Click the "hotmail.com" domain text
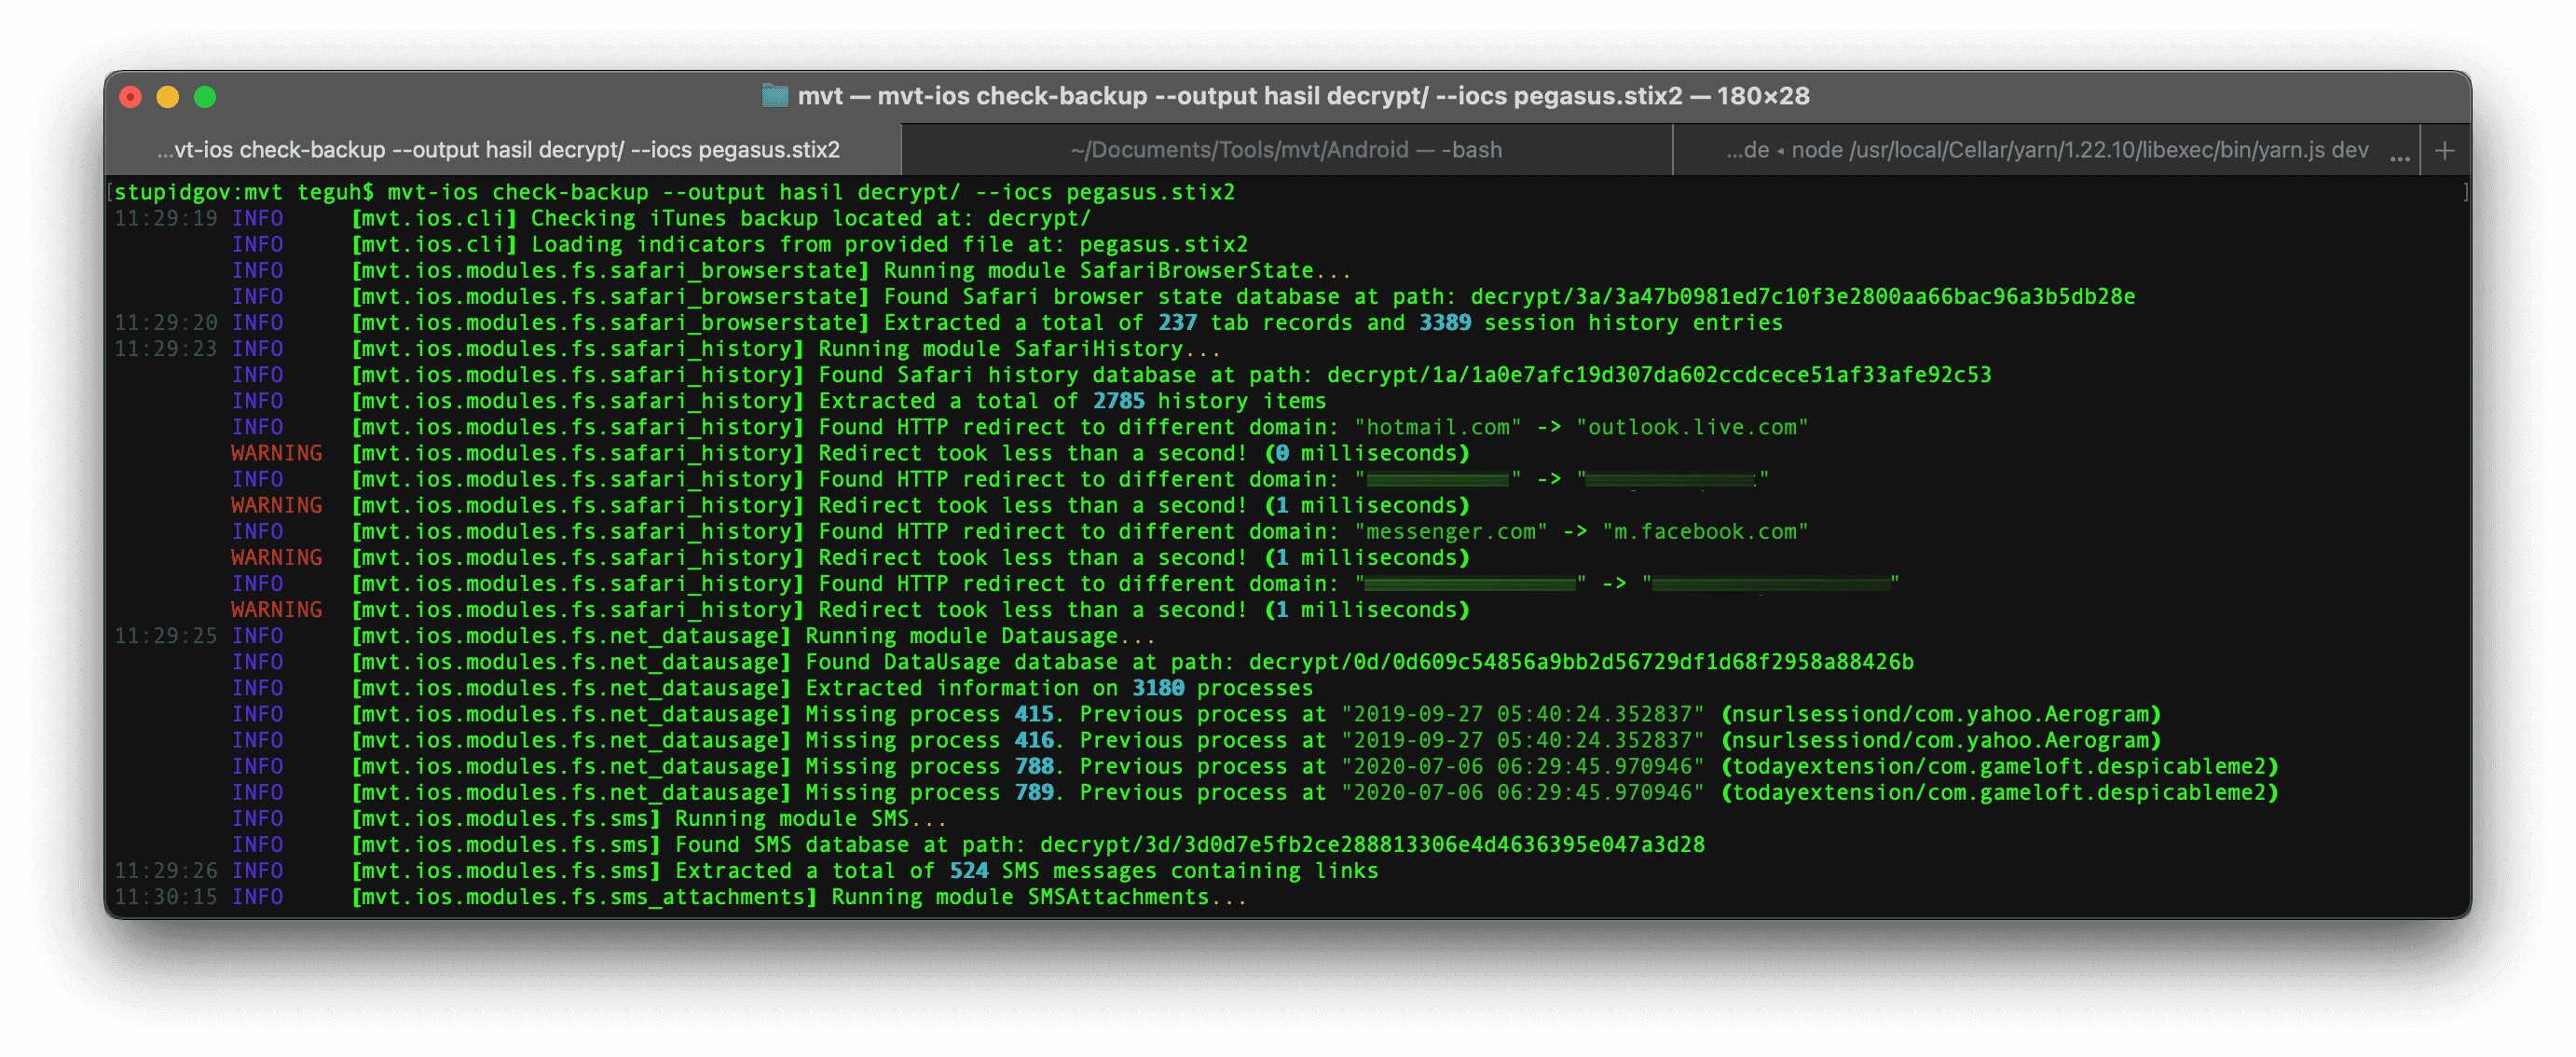Viewport: 2576px width, 1057px height. tap(1438, 427)
